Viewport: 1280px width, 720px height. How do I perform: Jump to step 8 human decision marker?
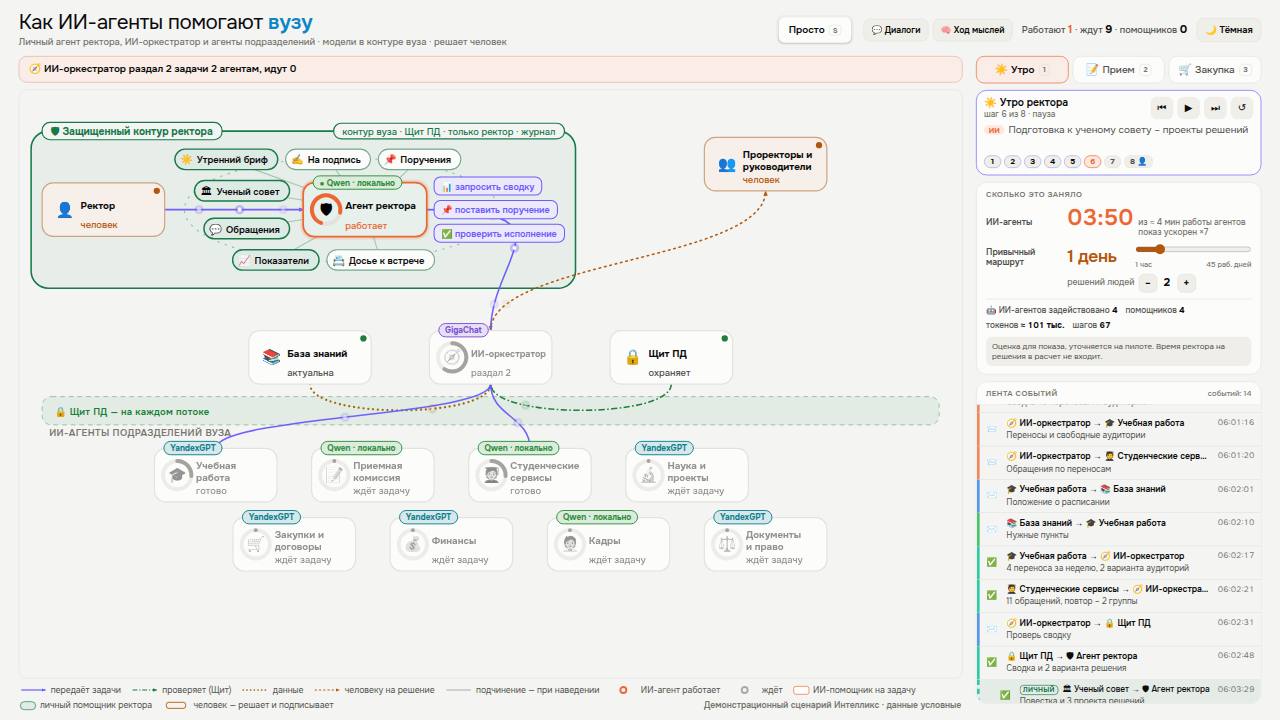point(1137,161)
